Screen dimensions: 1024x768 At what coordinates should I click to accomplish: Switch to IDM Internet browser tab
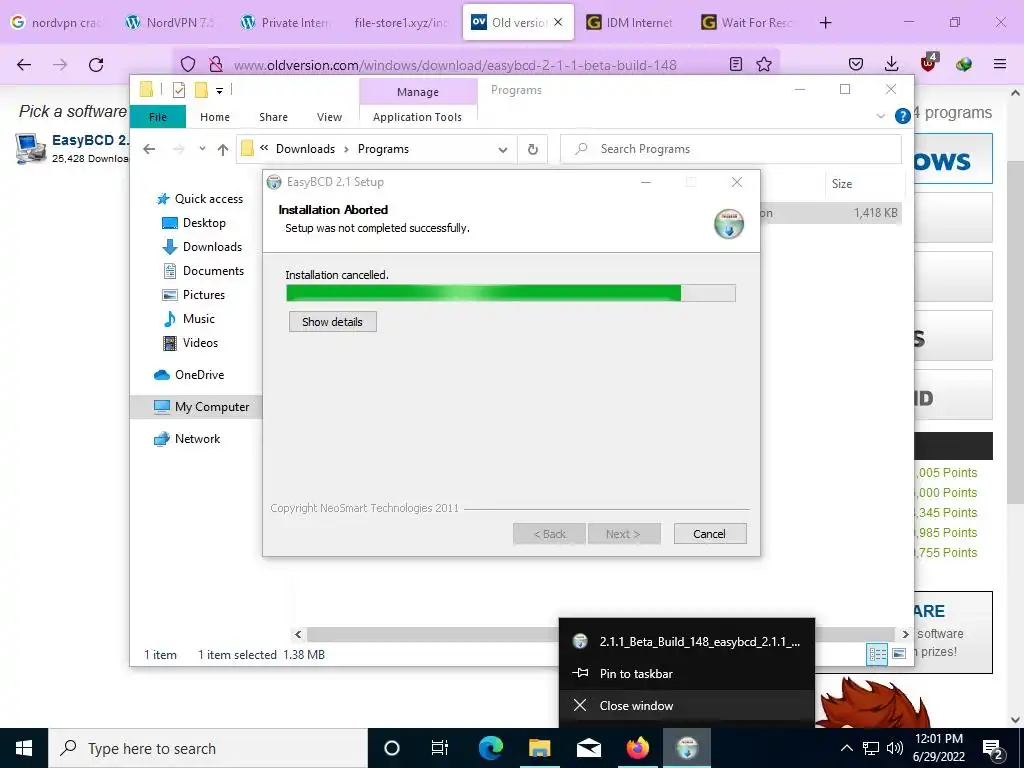tap(629, 23)
